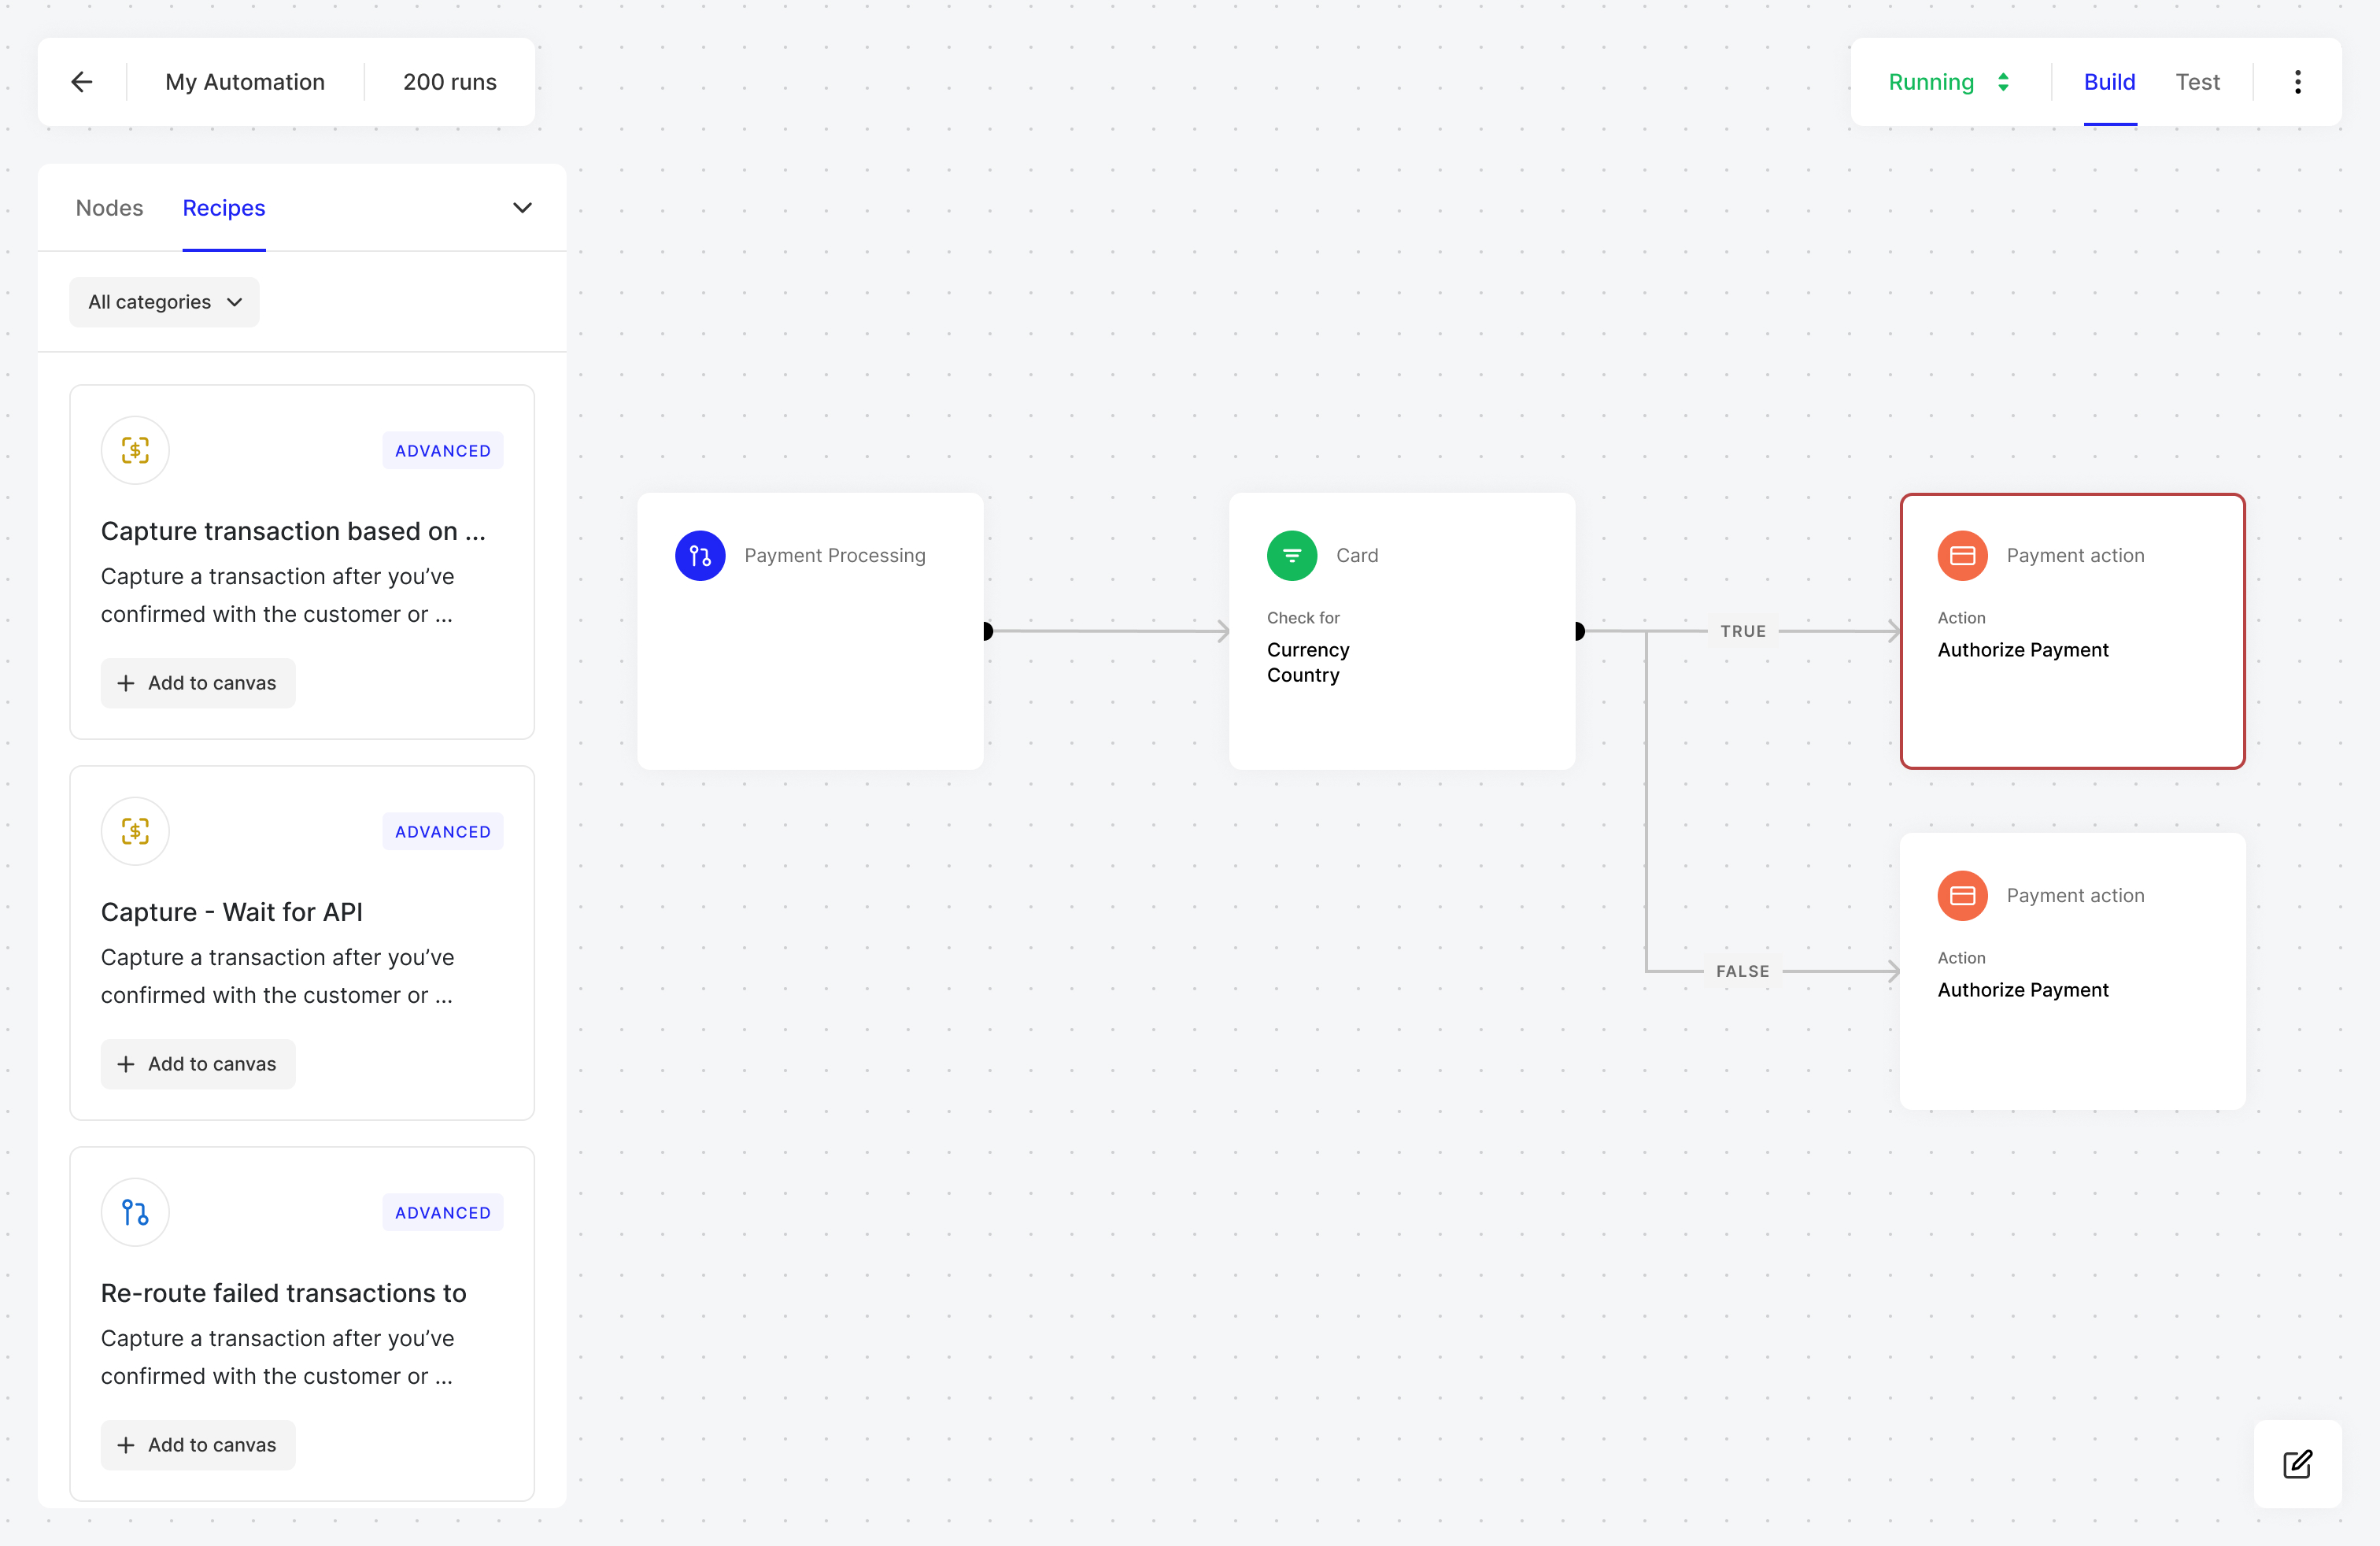Screen dimensions: 2380x1546
Task: Click the Re-route failed transactions recipe icon
Action: click(x=135, y=1212)
